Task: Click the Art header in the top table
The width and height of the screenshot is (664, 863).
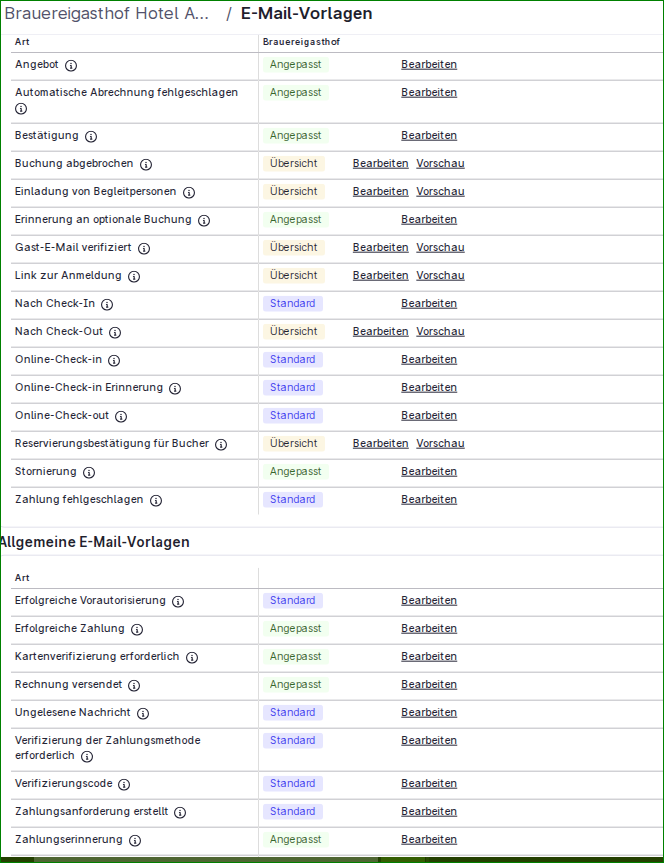Action: coord(22,42)
